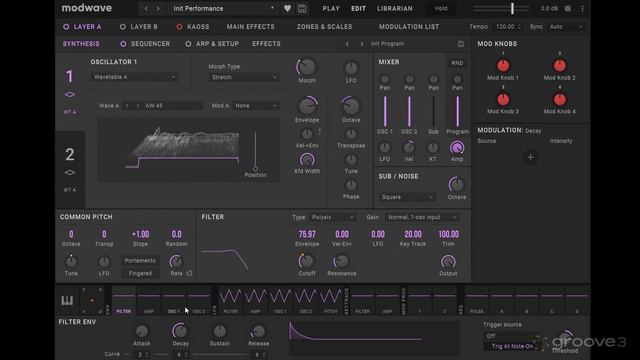Open the Sync Auto dropdown
This screenshot has height=360, width=640.
click(x=566, y=27)
